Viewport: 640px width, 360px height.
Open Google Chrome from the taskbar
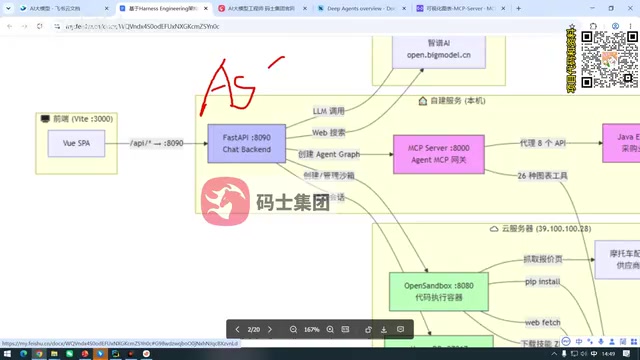click(x=39, y=353)
